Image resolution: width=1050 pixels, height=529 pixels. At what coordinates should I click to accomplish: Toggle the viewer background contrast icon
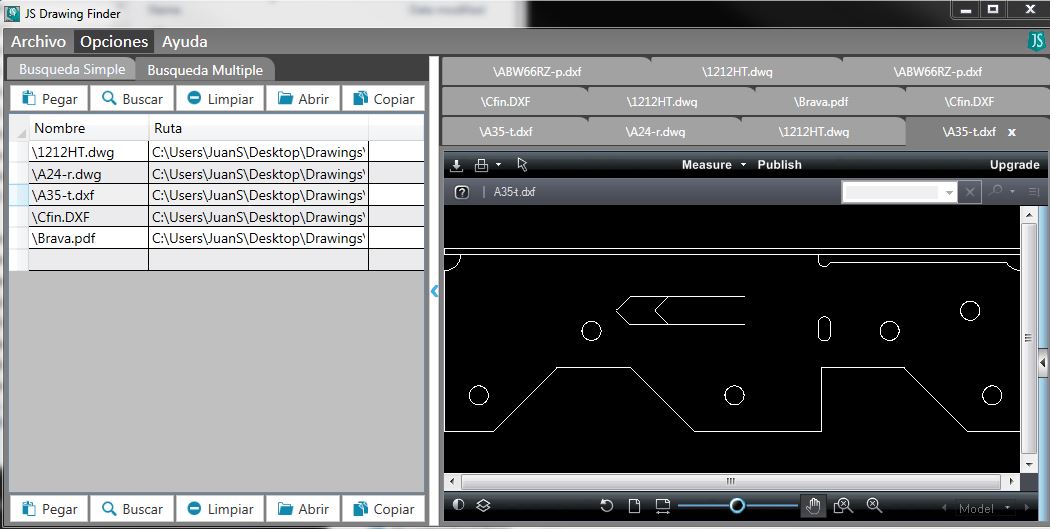[x=458, y=506]
